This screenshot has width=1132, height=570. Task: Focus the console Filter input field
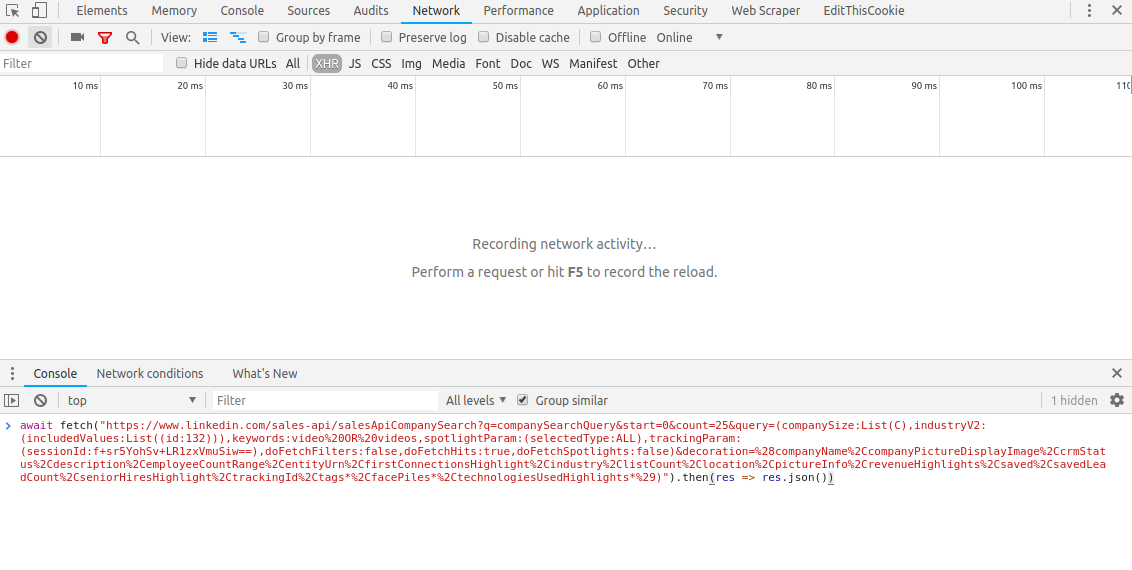(325, 400)
